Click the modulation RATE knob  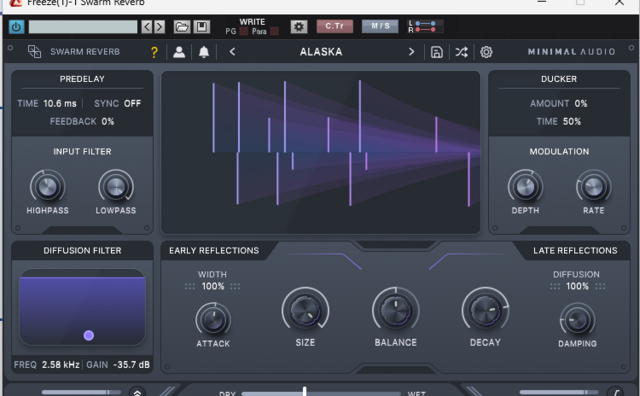(x=593, y=187)
